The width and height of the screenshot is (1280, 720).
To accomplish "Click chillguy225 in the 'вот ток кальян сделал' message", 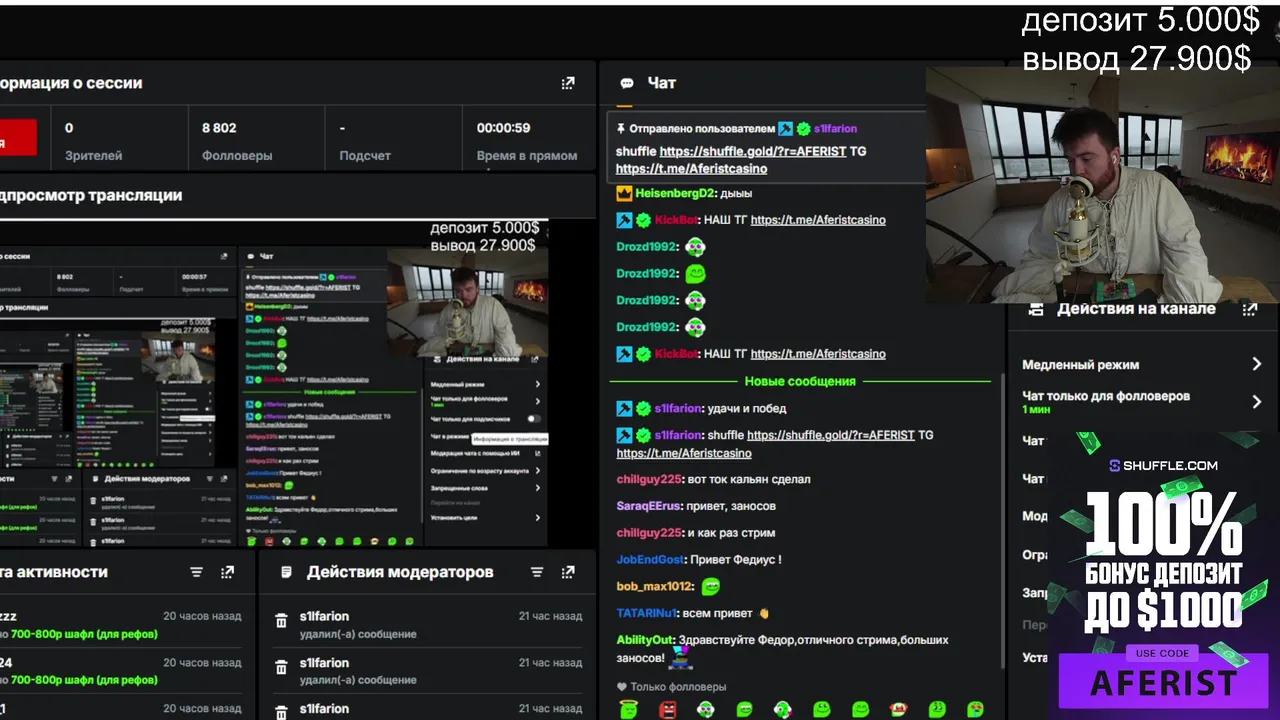I will (649, 479).
